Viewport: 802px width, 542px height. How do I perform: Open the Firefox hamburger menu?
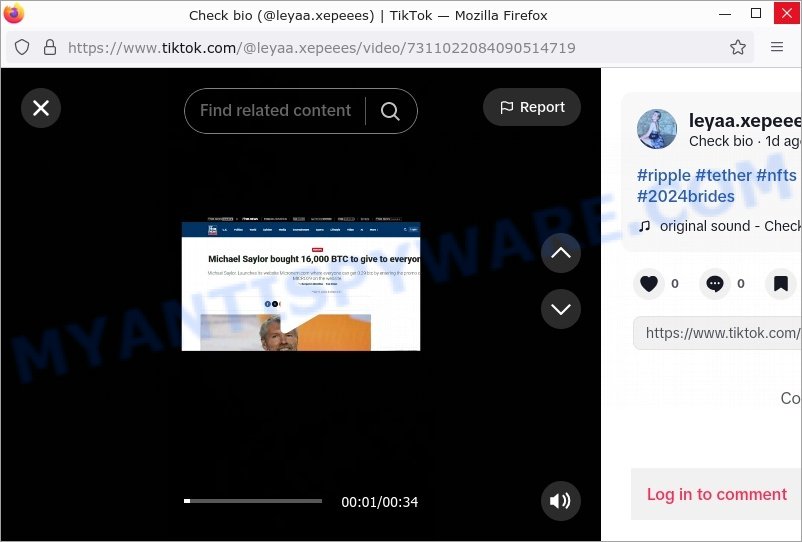pyautogui.click(x=777, y=47)
